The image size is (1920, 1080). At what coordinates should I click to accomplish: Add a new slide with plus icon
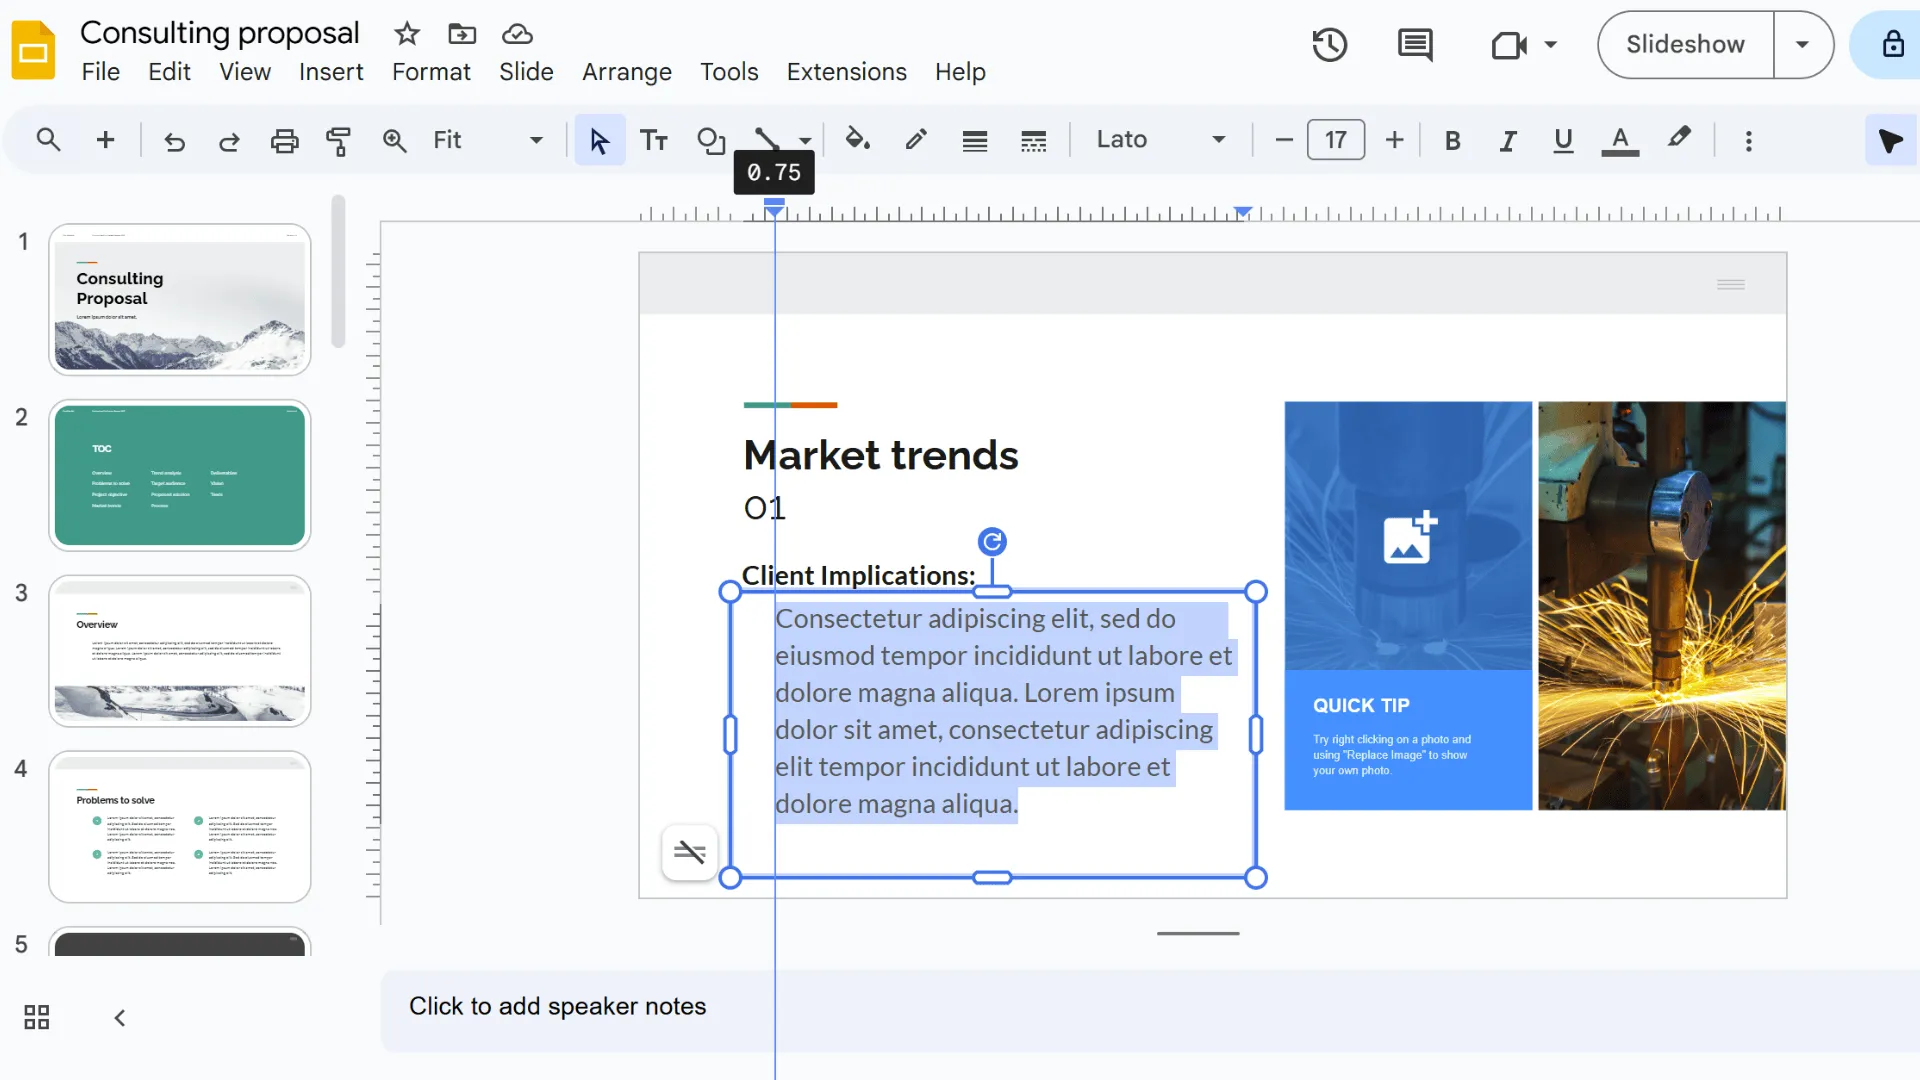(105, 140)
